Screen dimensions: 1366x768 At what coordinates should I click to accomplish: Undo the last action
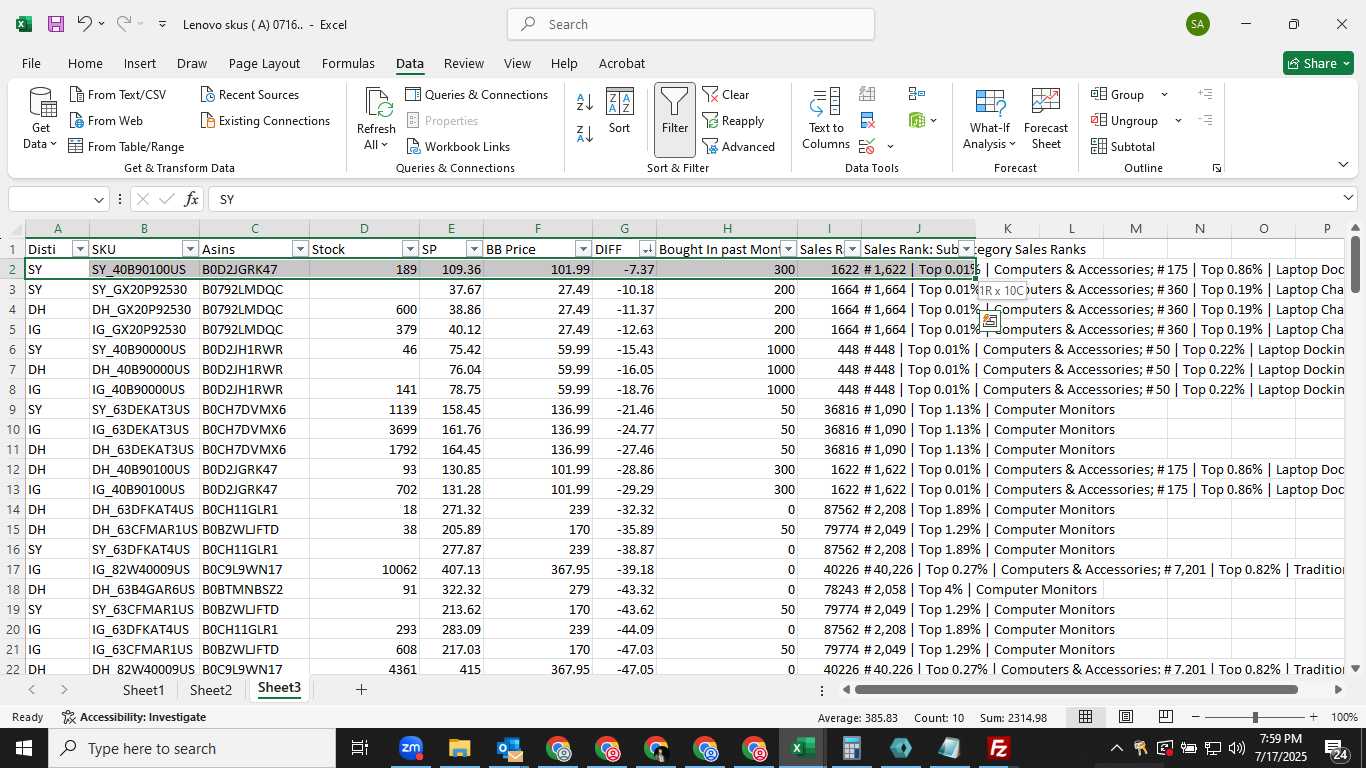[85, 24]
